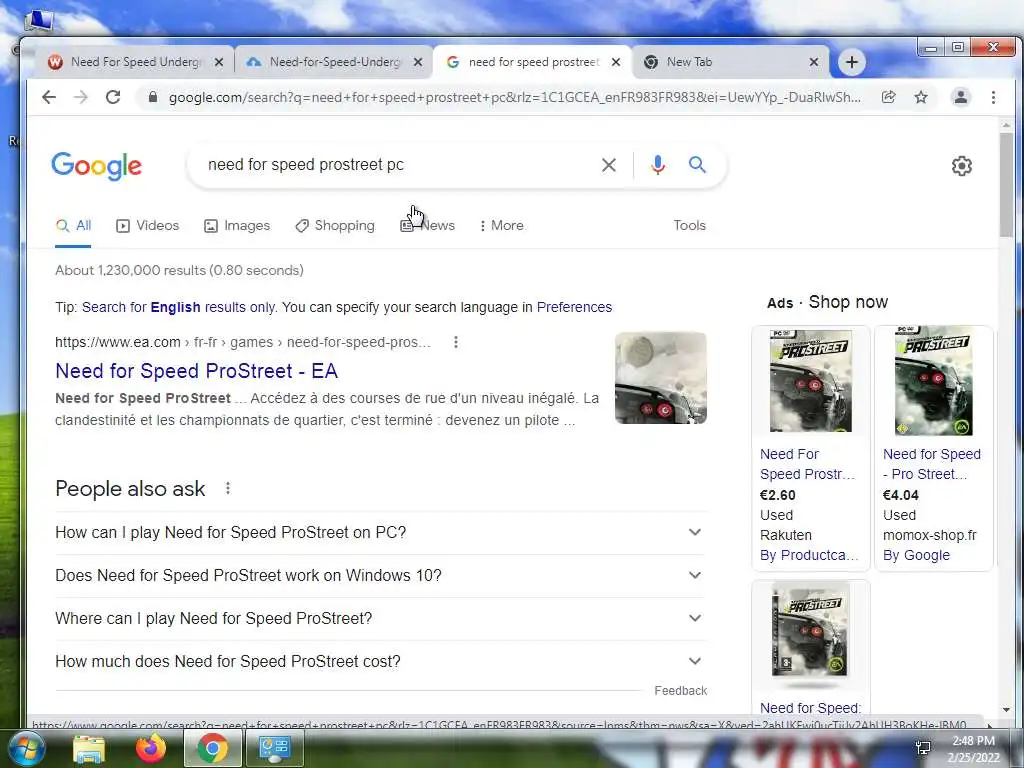
Task: Switch to Shopping results
Action: click(335, 225)
